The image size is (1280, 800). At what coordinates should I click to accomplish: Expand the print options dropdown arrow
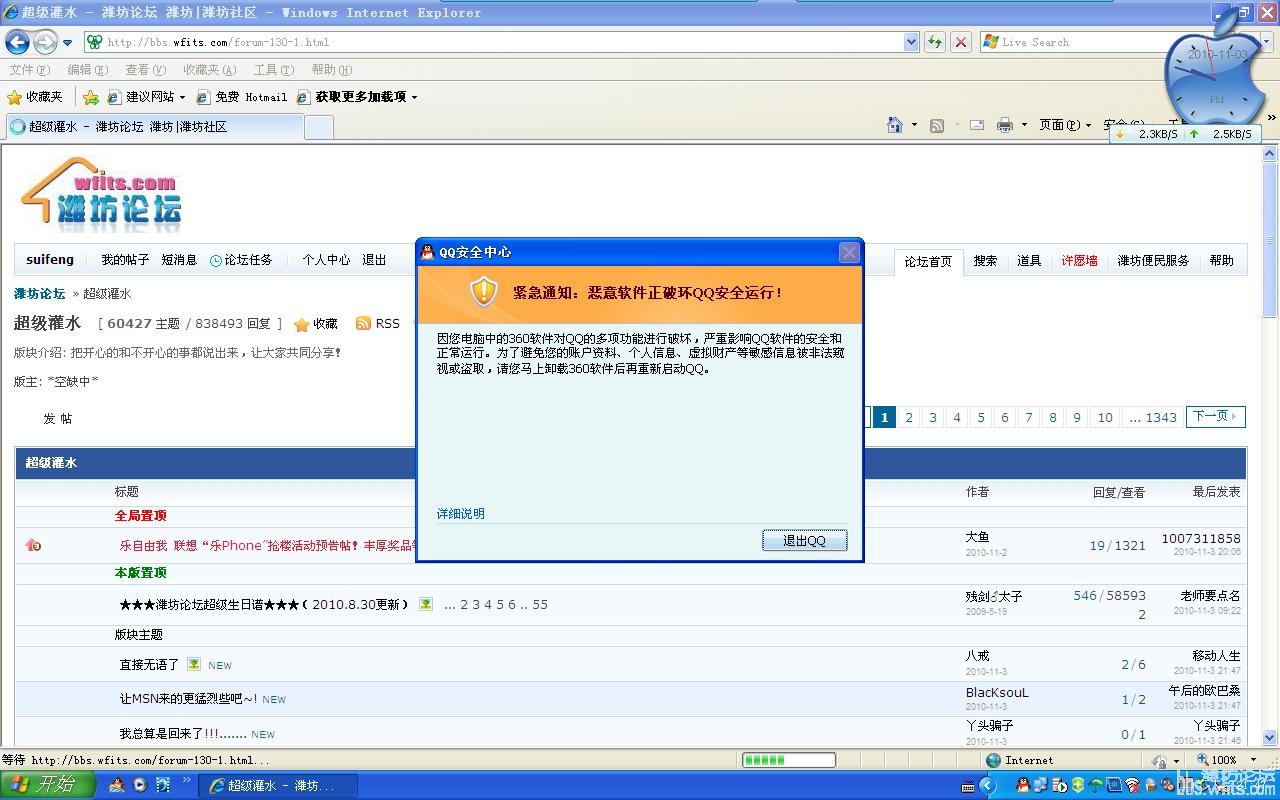tap(1024, 125)
